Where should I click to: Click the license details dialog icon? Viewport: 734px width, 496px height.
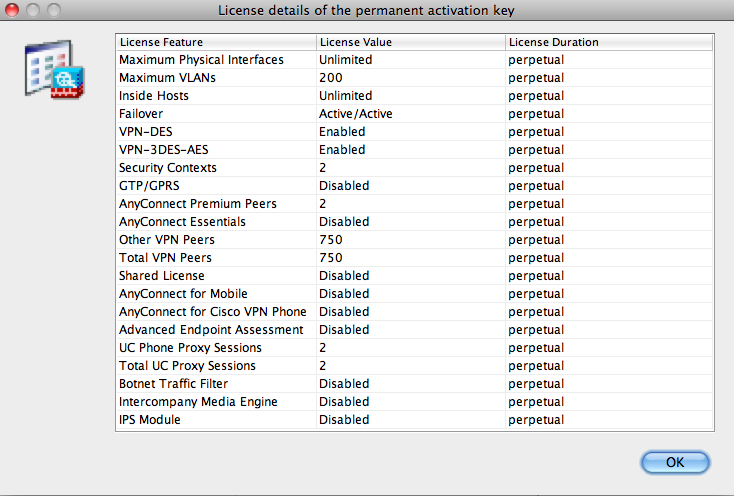pyautogui.click(x=55, y=70)
